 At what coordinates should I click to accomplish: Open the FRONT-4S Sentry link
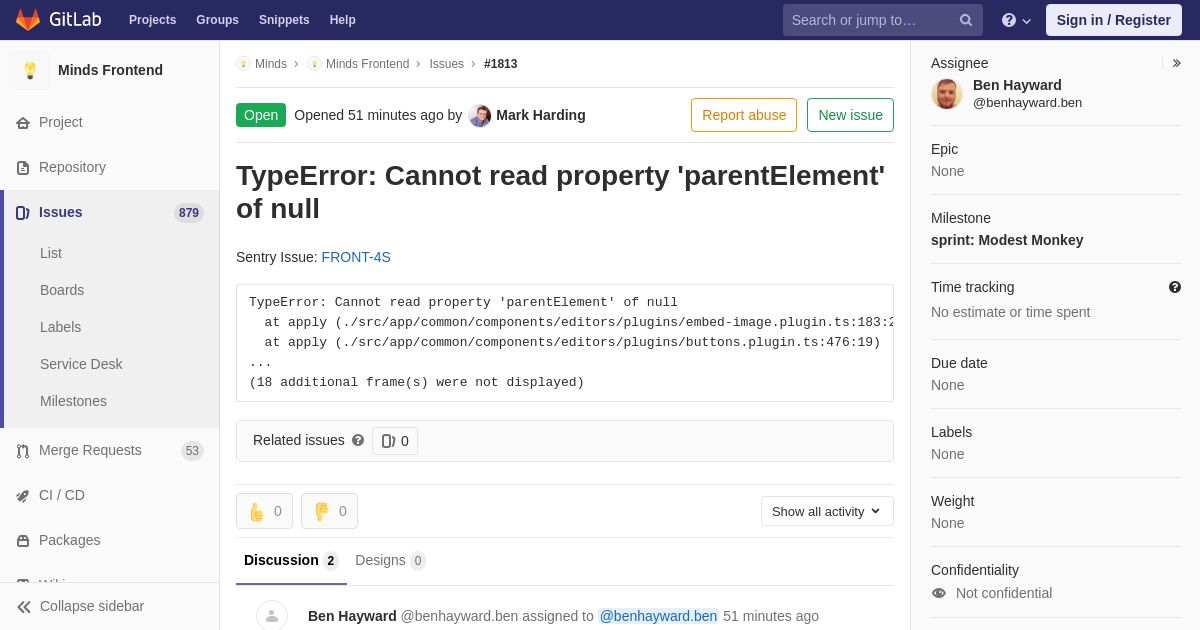356,257
